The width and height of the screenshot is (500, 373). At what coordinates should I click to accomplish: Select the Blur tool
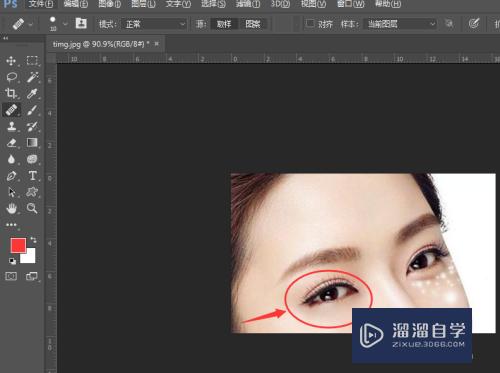(11, 159)
